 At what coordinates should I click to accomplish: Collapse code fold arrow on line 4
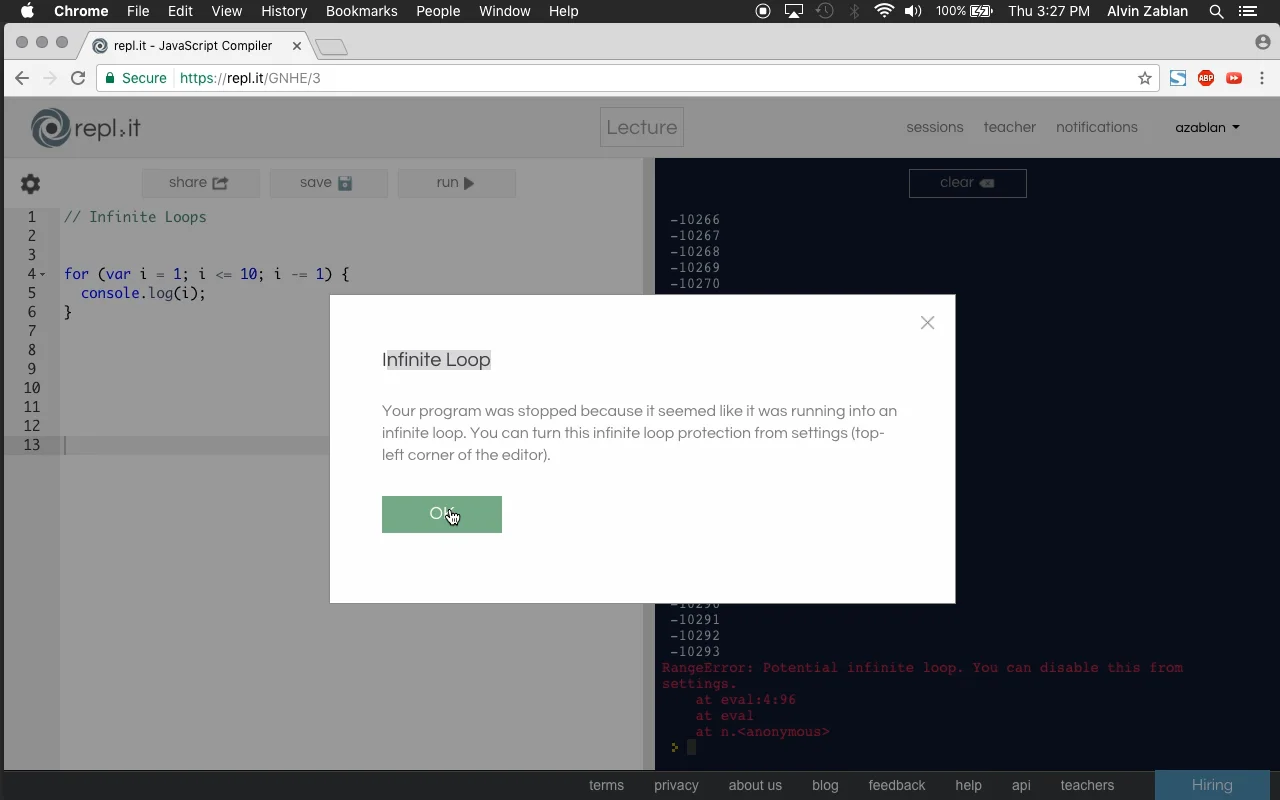[42, 274]
